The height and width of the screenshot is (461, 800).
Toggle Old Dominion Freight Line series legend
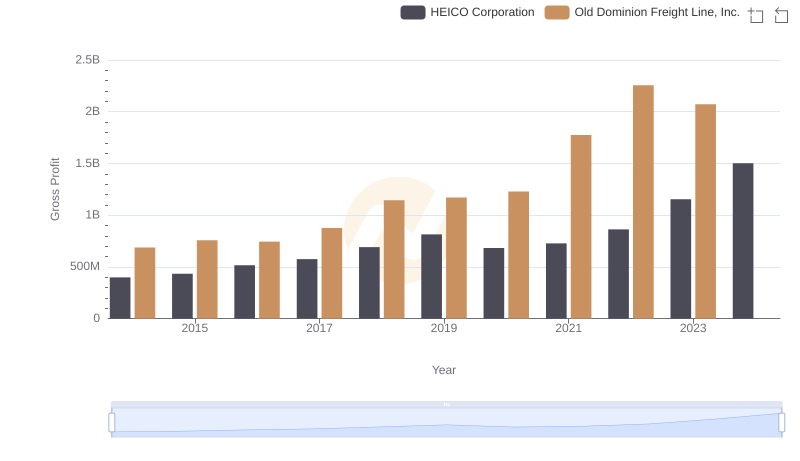642,12
